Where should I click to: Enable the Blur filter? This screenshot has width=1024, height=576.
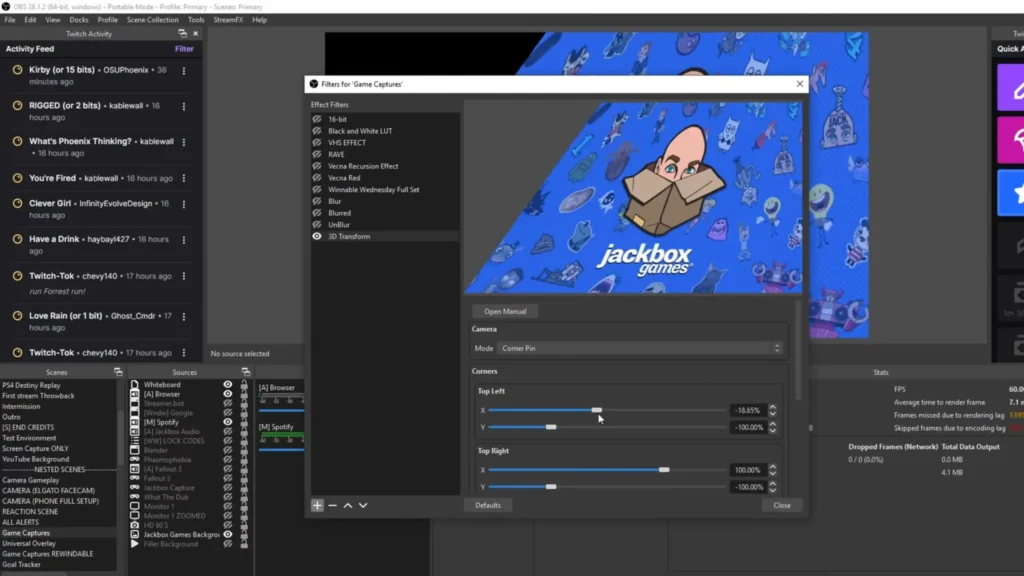[x=317, y=201]
